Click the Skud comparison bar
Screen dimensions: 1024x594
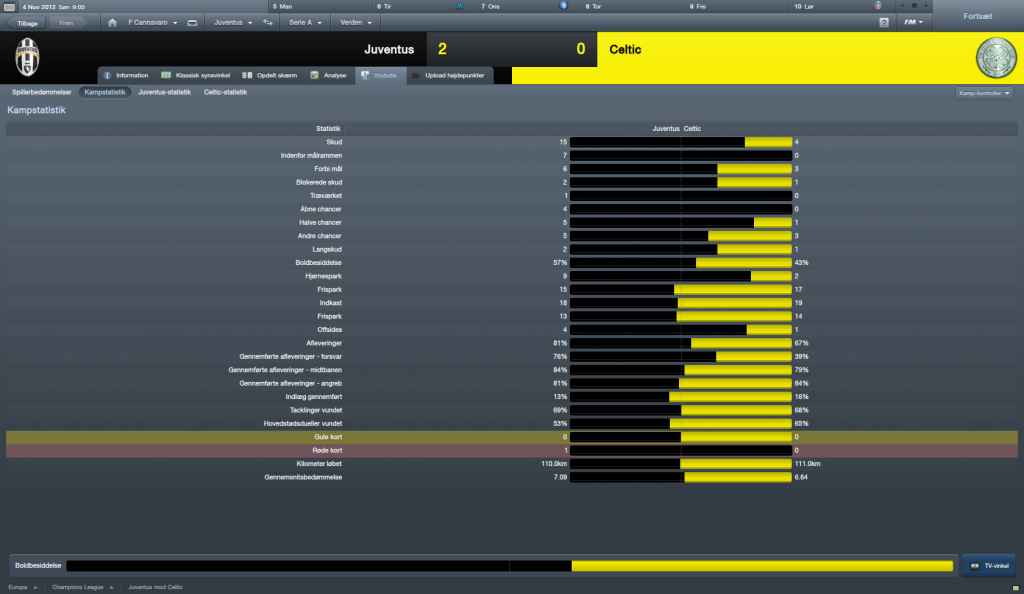point(681,142)
